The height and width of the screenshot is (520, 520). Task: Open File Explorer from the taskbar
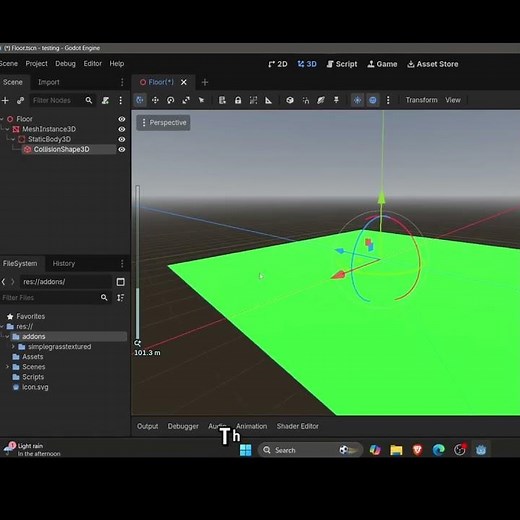396,450
